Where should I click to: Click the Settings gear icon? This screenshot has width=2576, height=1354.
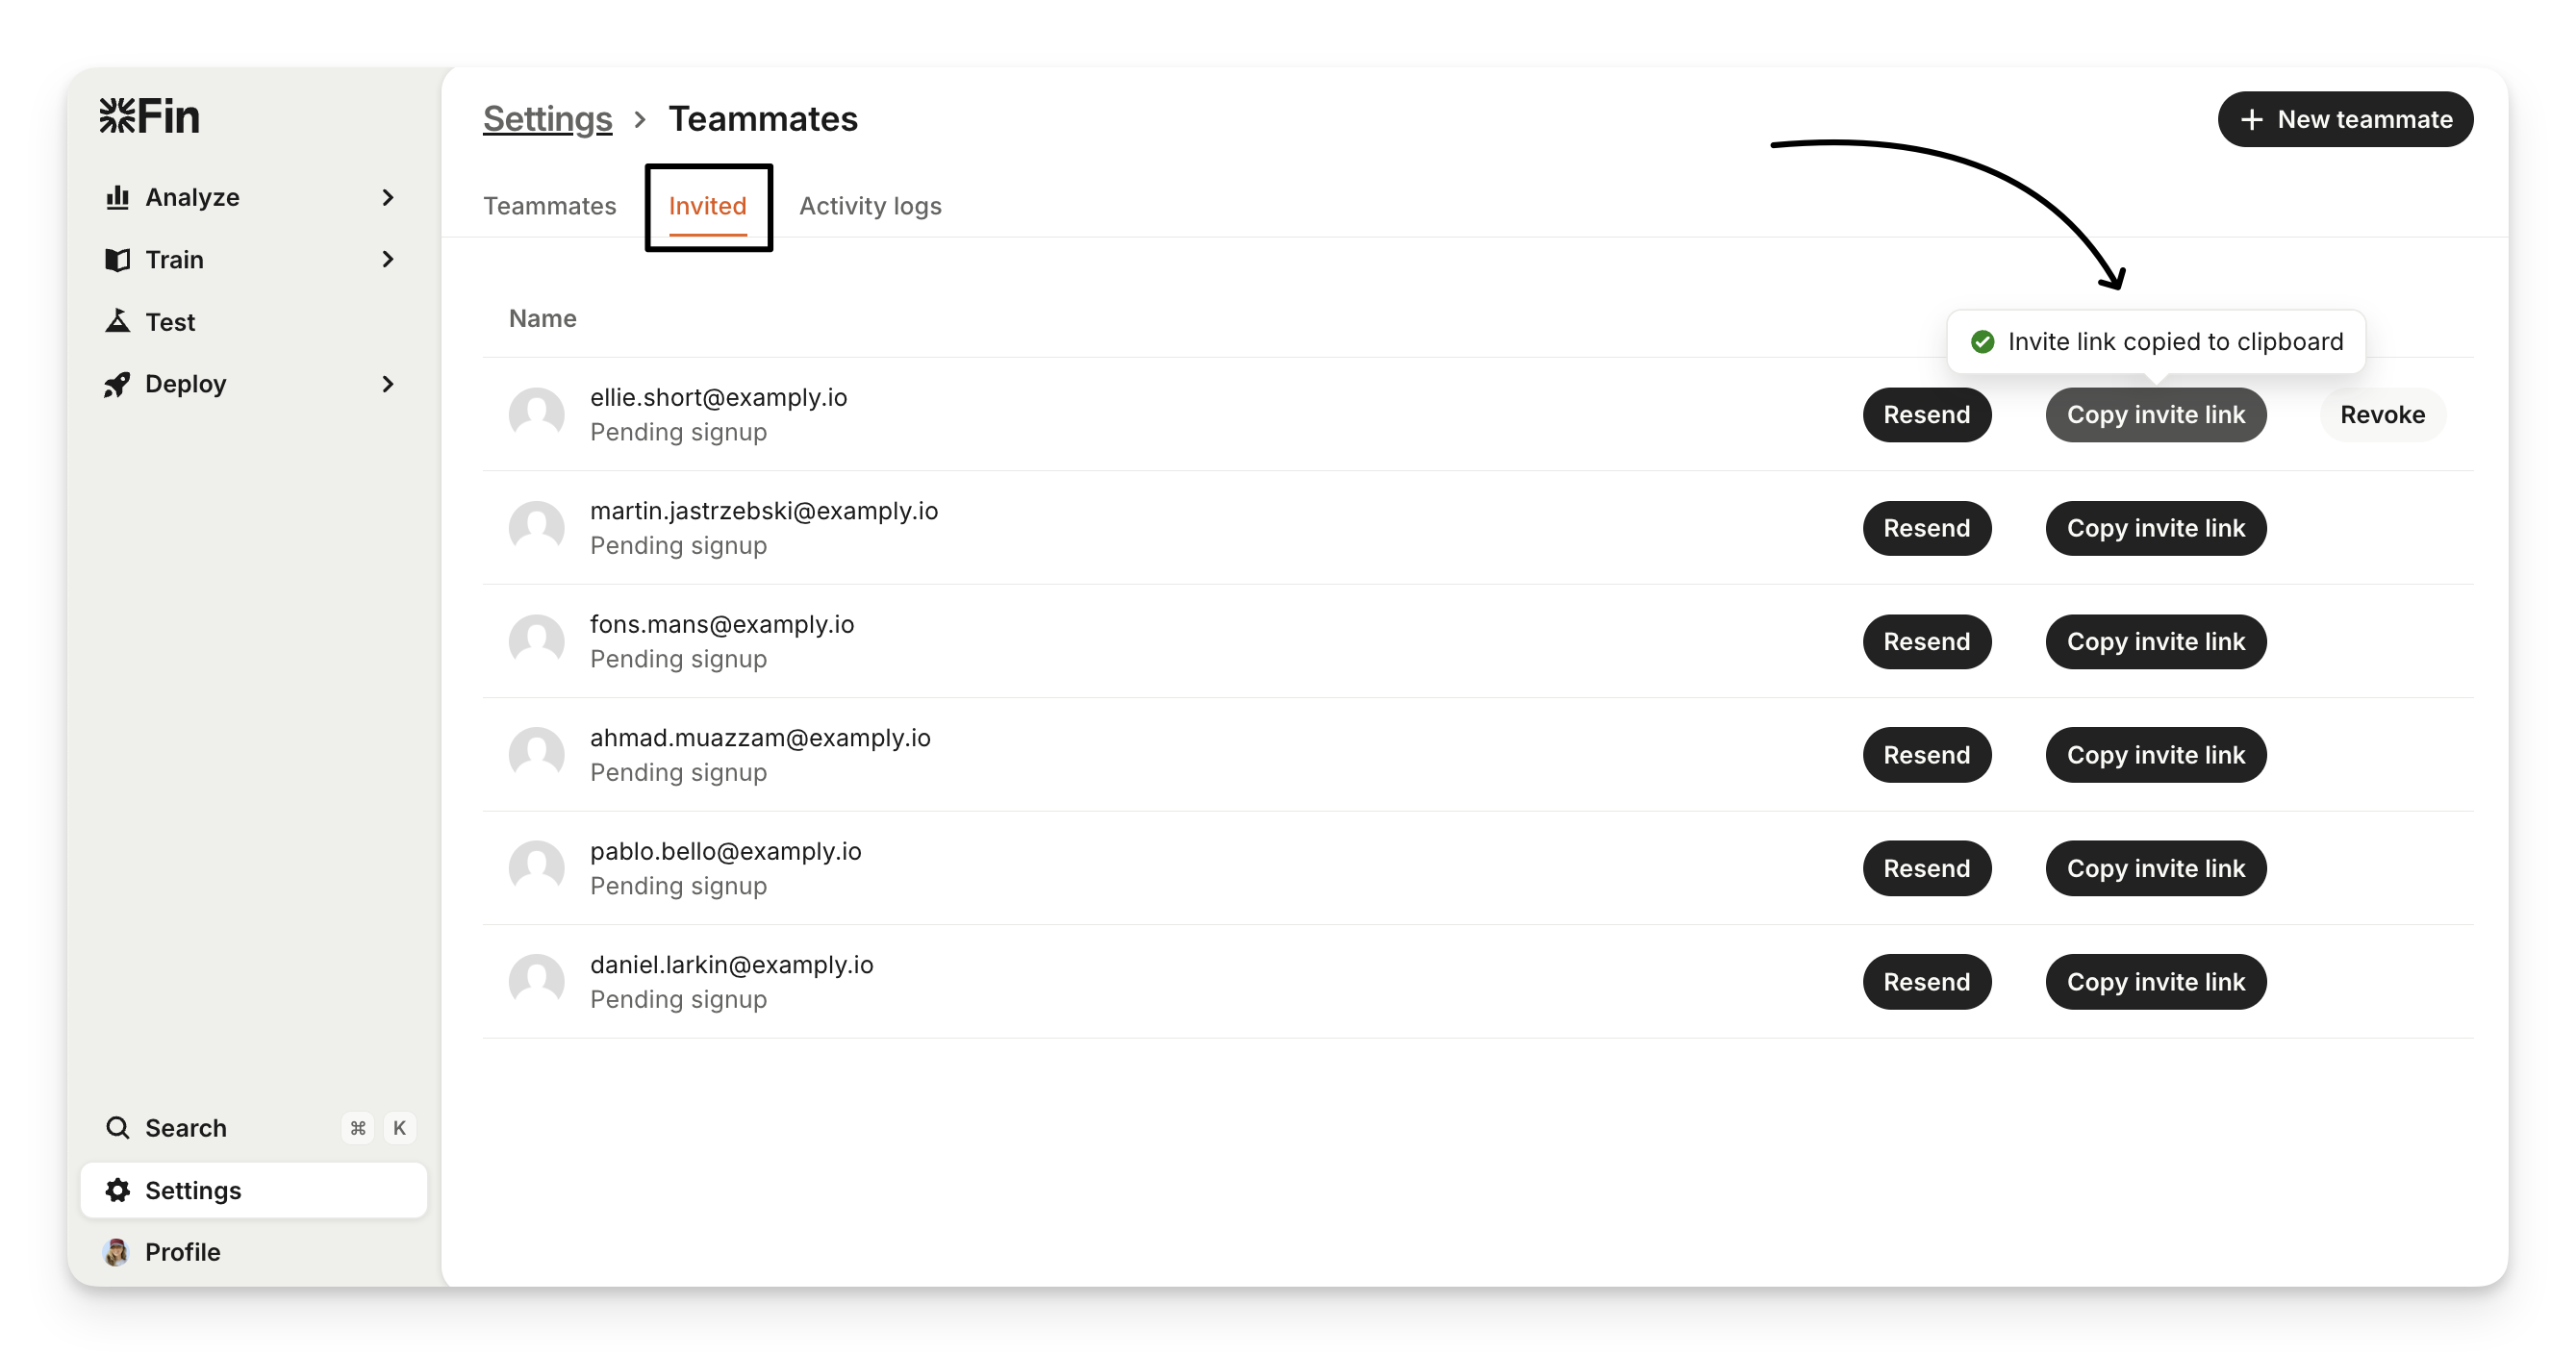tap(117, 1190)
